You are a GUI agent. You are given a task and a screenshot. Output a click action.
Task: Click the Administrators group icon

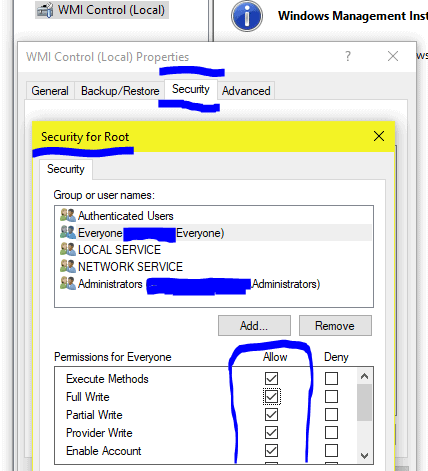click(68, 283)
